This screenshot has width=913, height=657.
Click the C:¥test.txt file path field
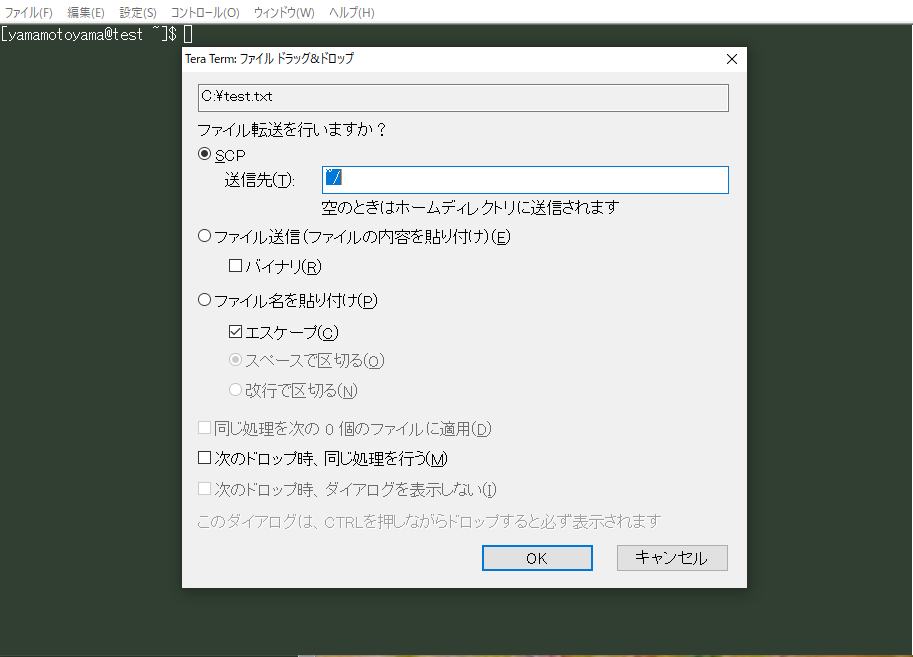[x=463, y=97]
